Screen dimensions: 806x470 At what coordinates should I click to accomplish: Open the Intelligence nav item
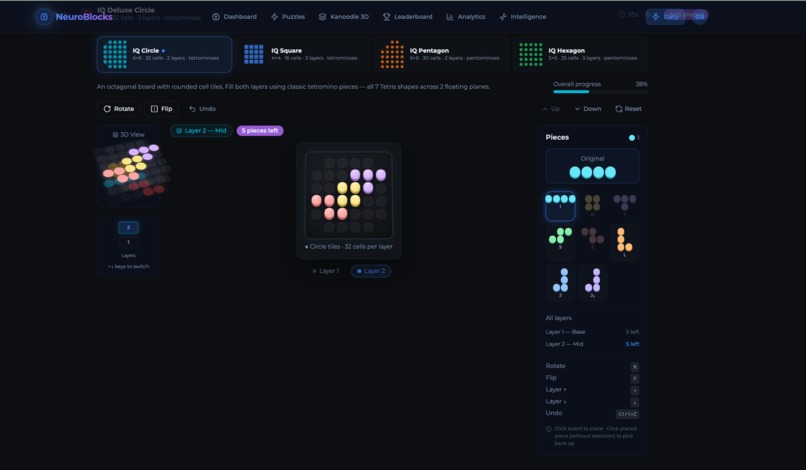coord(523,17)
